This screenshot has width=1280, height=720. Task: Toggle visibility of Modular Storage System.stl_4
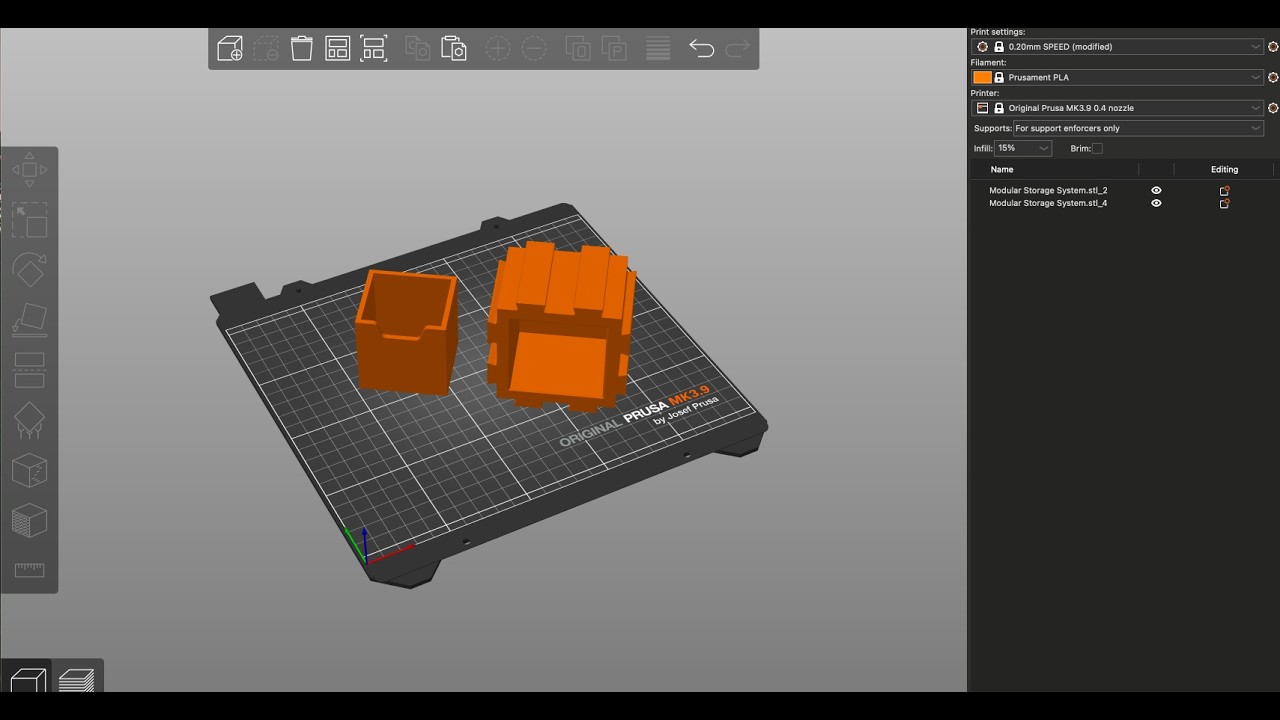pos(1156,203)
